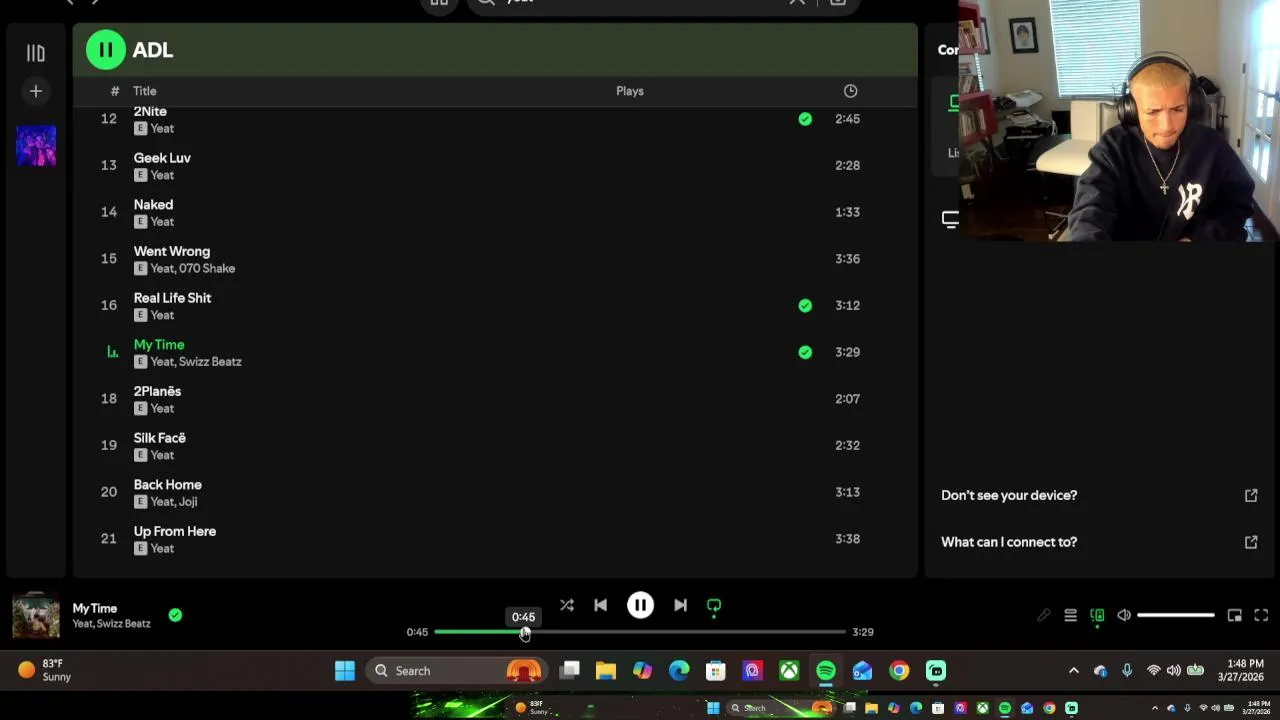1280x720 pixels.
Task: Click Don't see your device? link
Action: tap(1008, 495)
